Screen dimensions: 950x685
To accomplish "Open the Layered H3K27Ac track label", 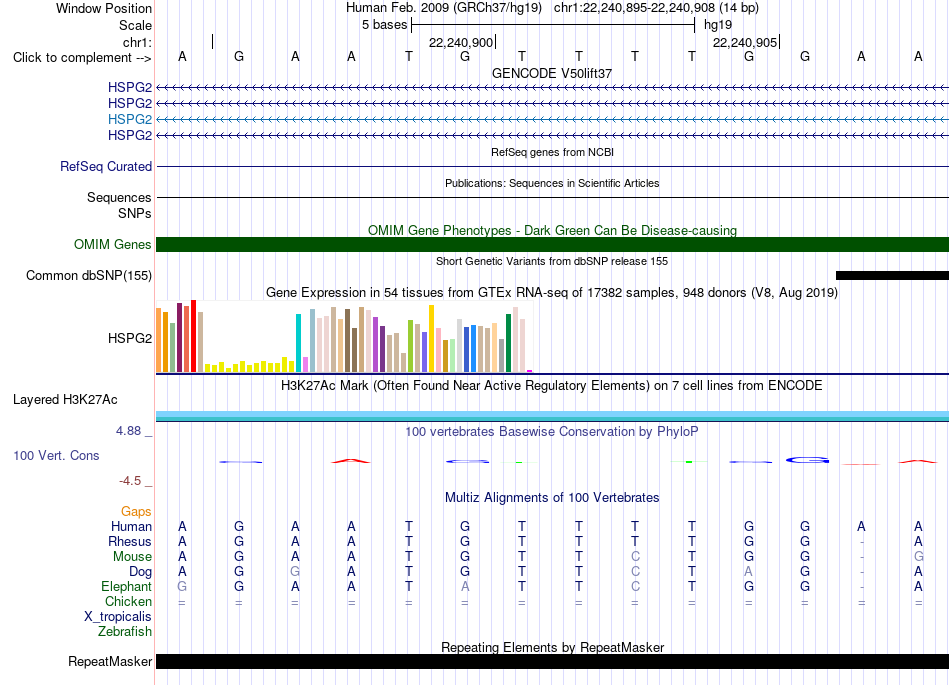I will click(x=65, y=400).
